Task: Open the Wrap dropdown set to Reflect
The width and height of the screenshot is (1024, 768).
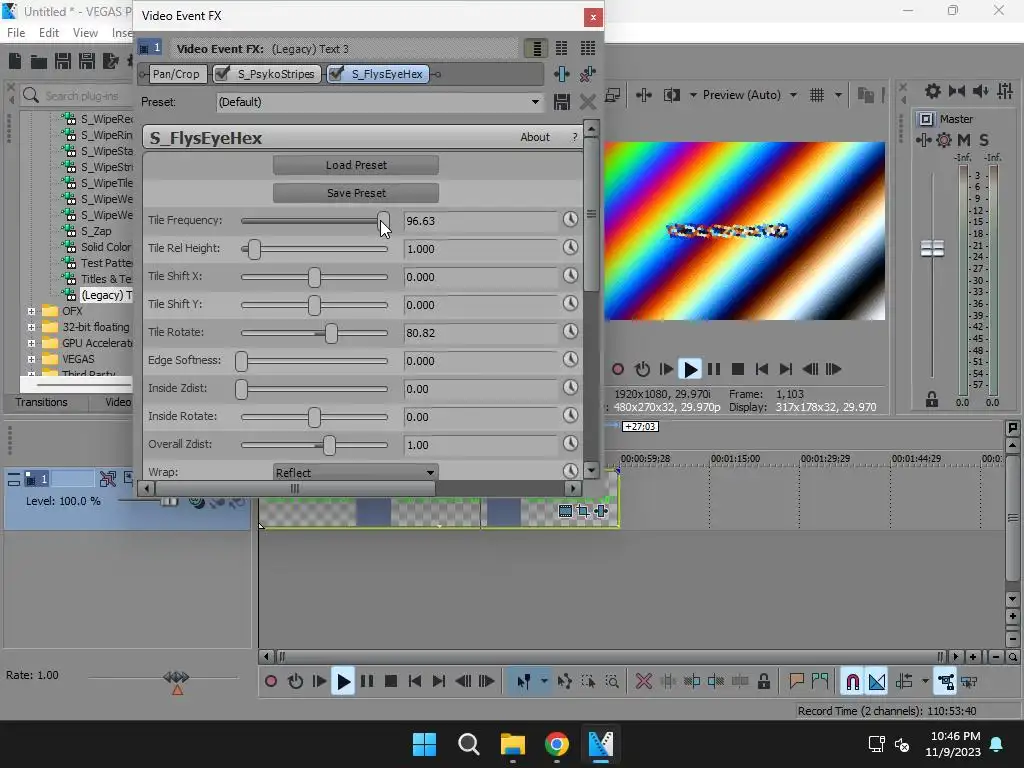Action: (x=356, y=472)
